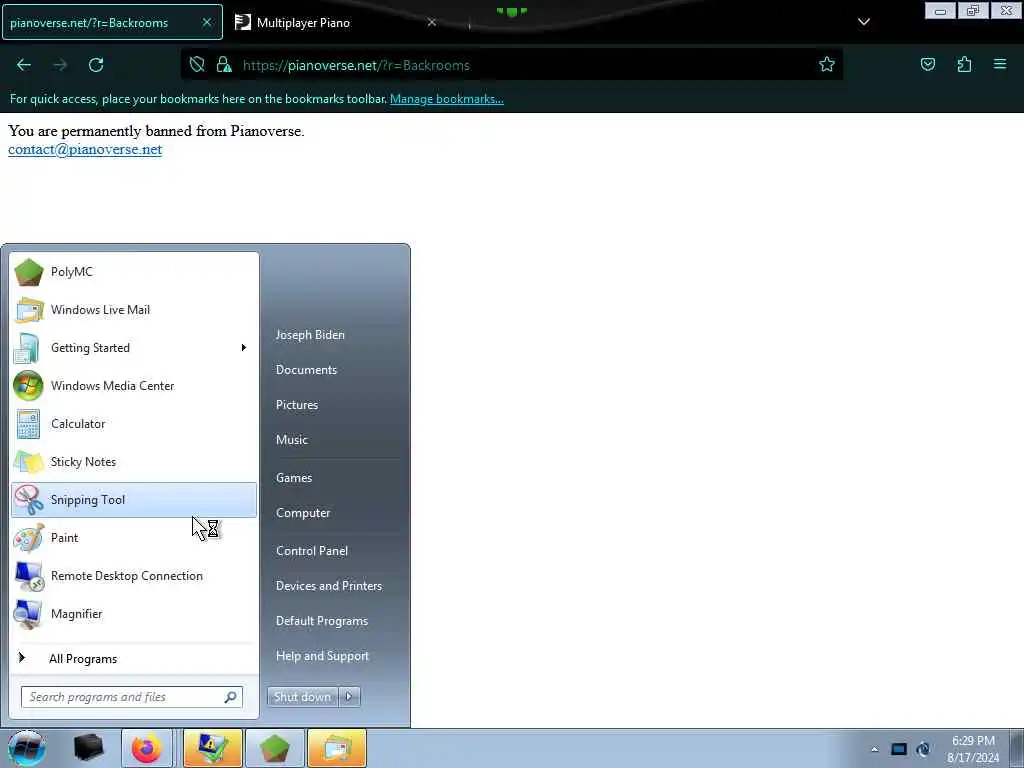Click the network tray icon beside the clock

(923, 749)
